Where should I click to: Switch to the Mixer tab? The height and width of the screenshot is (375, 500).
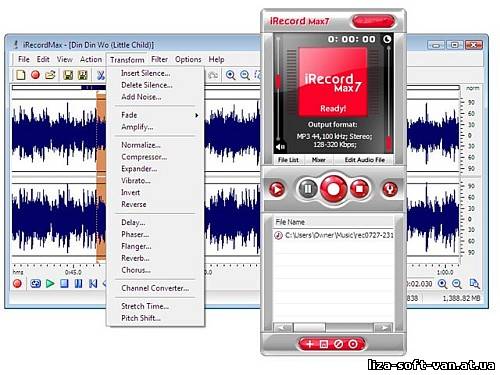point(318,160)
